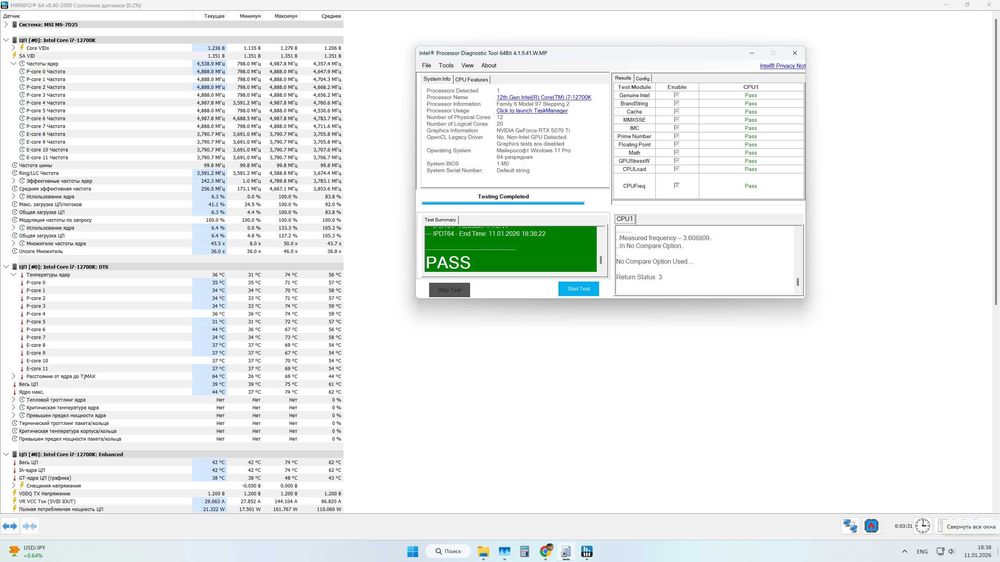The height and width of the screenshot is (562, 1000).
Task: Switch to Config tab
Action: pos(643,78)
